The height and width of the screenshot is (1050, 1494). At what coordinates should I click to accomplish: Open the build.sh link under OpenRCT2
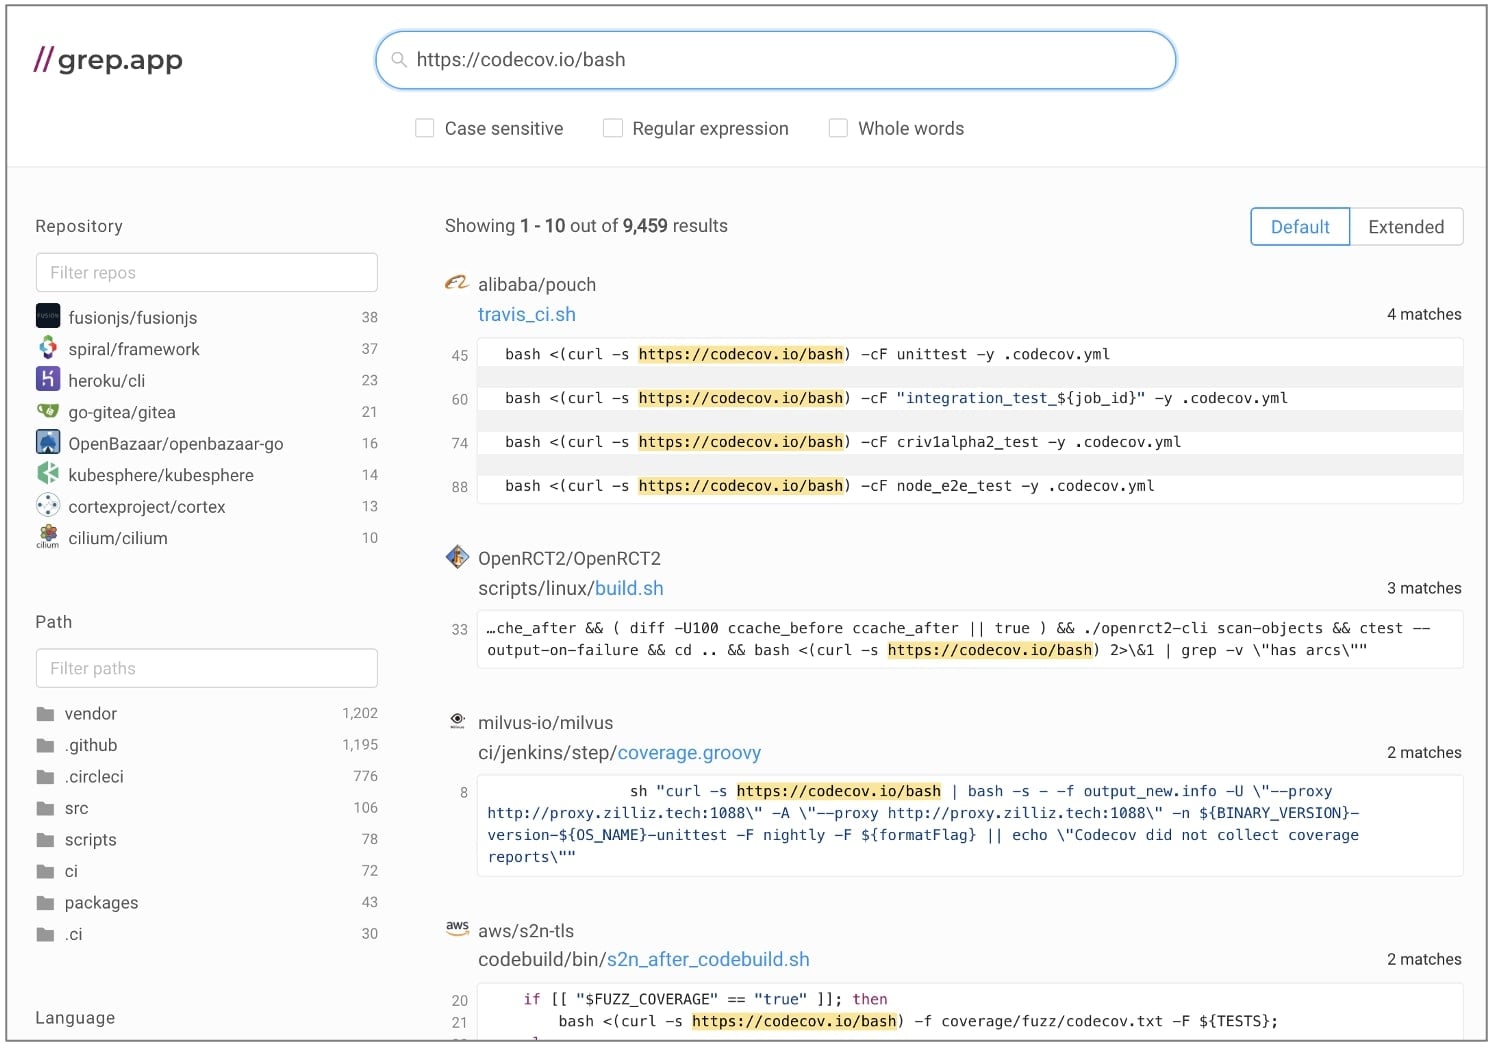coord(629,588)
